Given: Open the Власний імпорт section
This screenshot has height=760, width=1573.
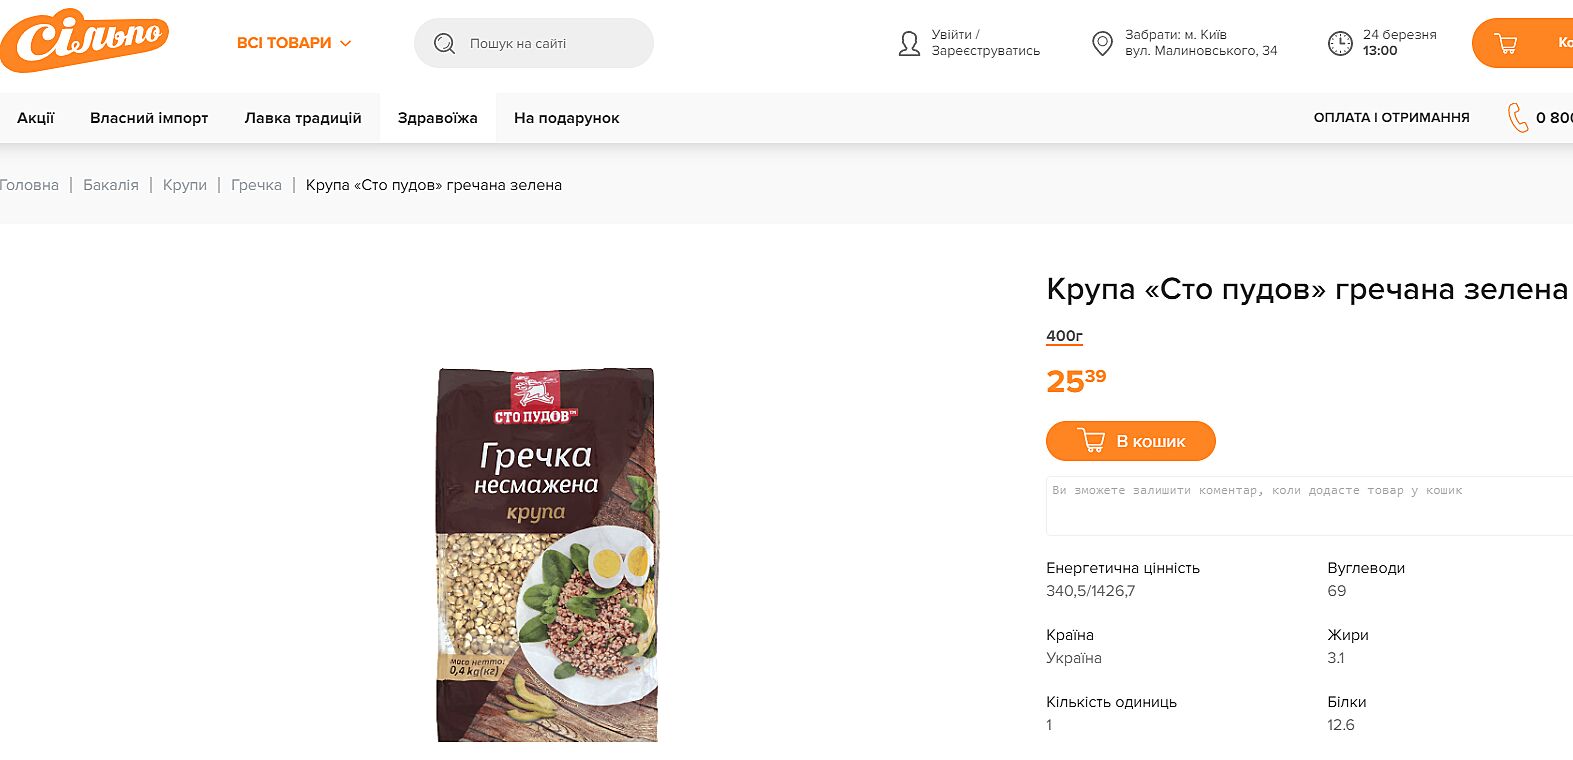Looking at the screenshot, I should coord(149,118).
